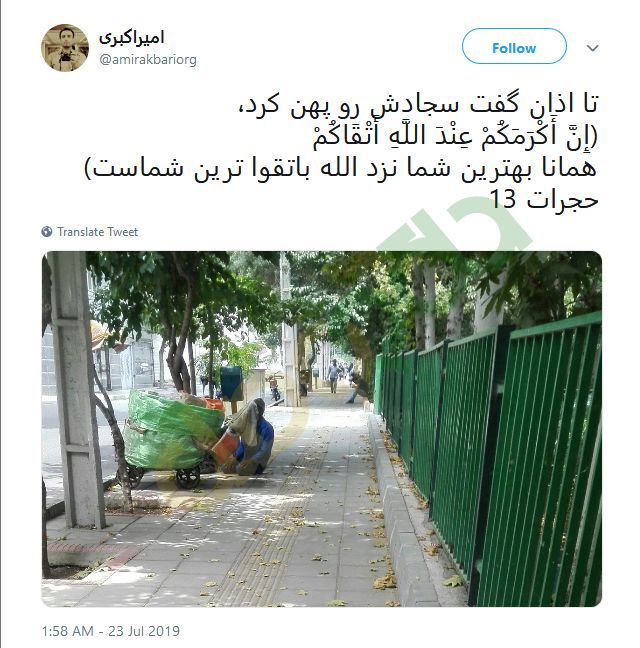This screenshot has height=648, width=640.
Task: Click the Persian translation line of the verse
Action: click(x=341, y=169)
